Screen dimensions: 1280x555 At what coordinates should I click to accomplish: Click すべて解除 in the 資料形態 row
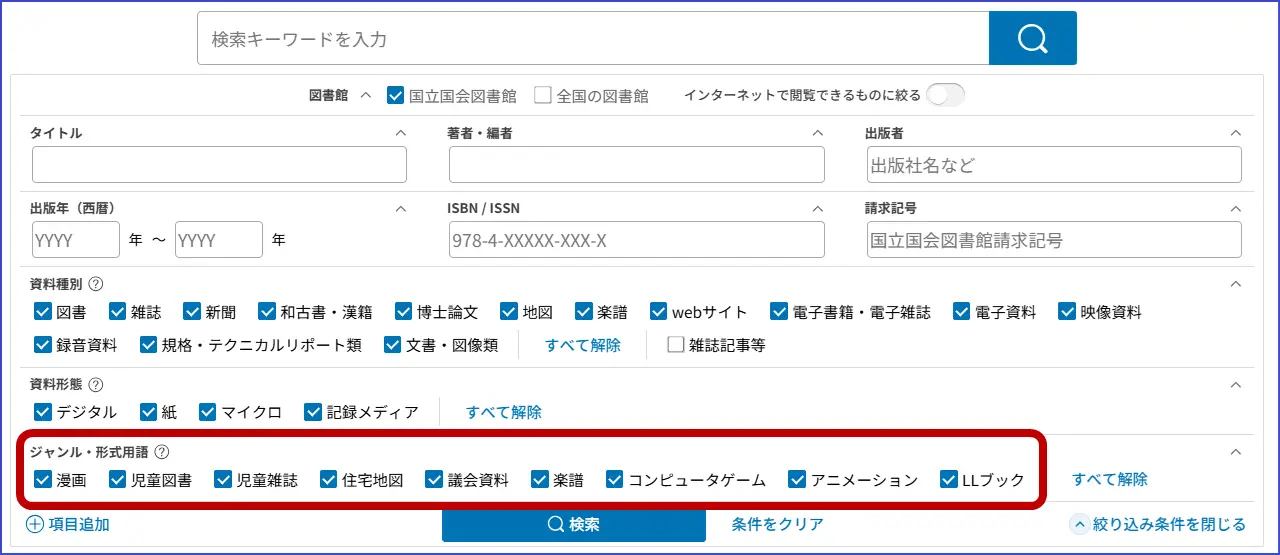(503, 412)
